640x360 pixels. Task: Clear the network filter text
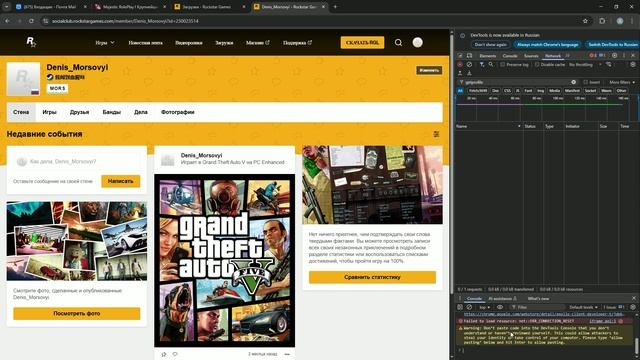click(573, 82)
